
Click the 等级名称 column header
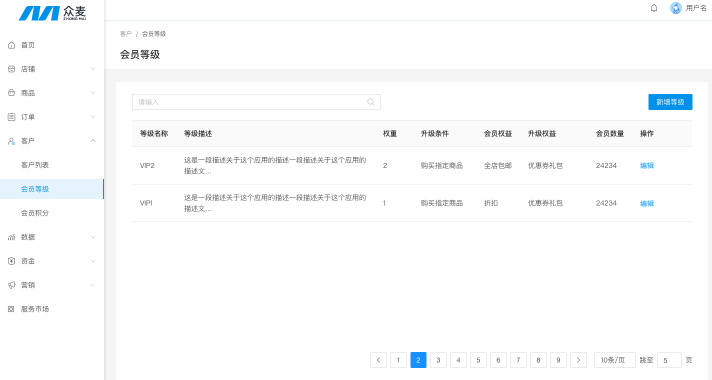click(154, 133)
